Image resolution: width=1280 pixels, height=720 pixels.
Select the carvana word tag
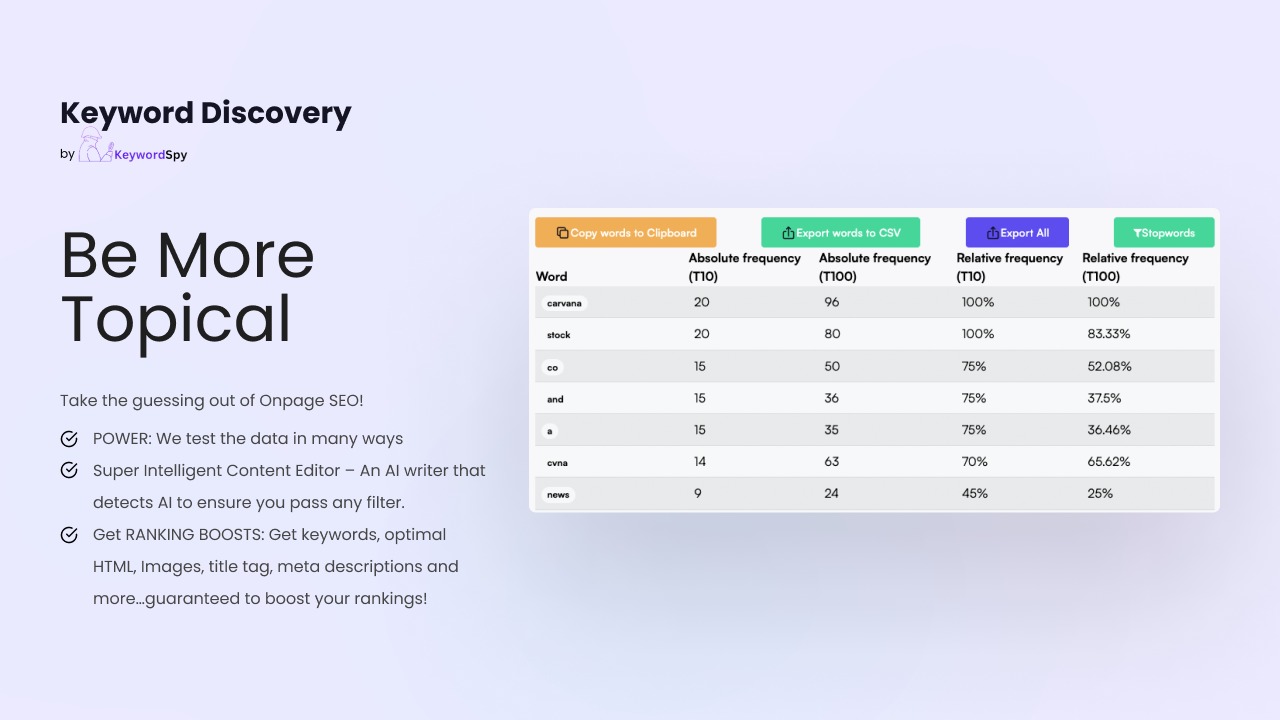pyautogui.click(x=564, y=303)
